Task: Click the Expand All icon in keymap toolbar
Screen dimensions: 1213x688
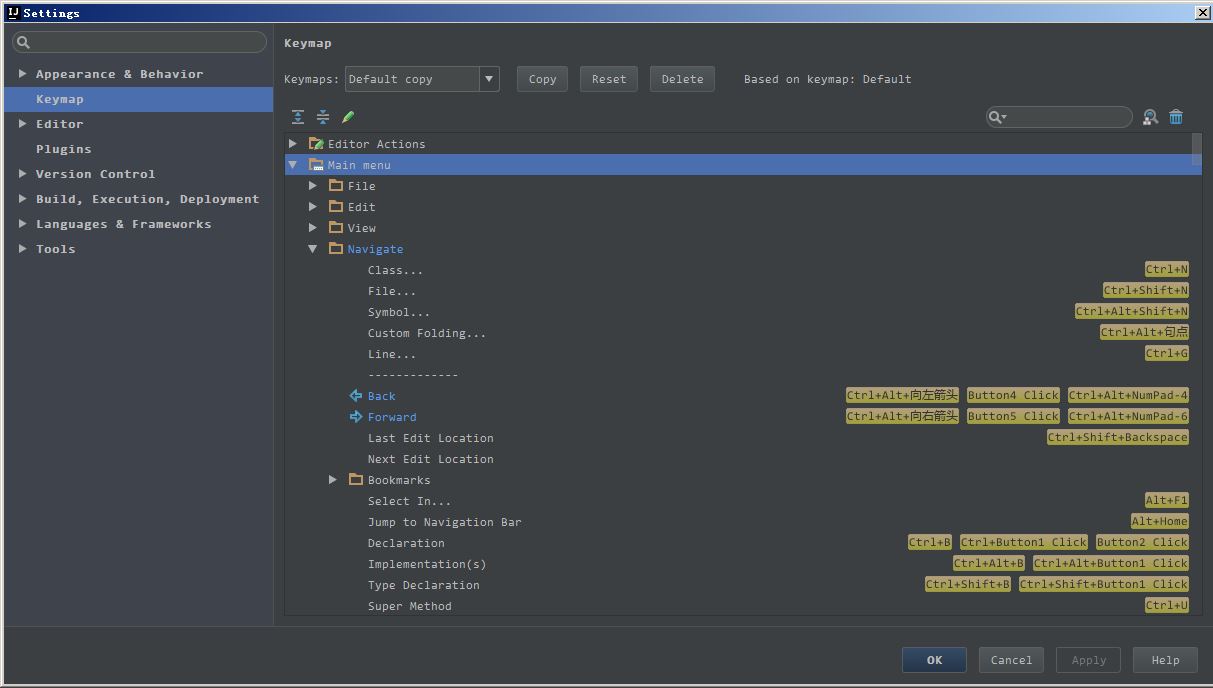Action: pos(298,117)
